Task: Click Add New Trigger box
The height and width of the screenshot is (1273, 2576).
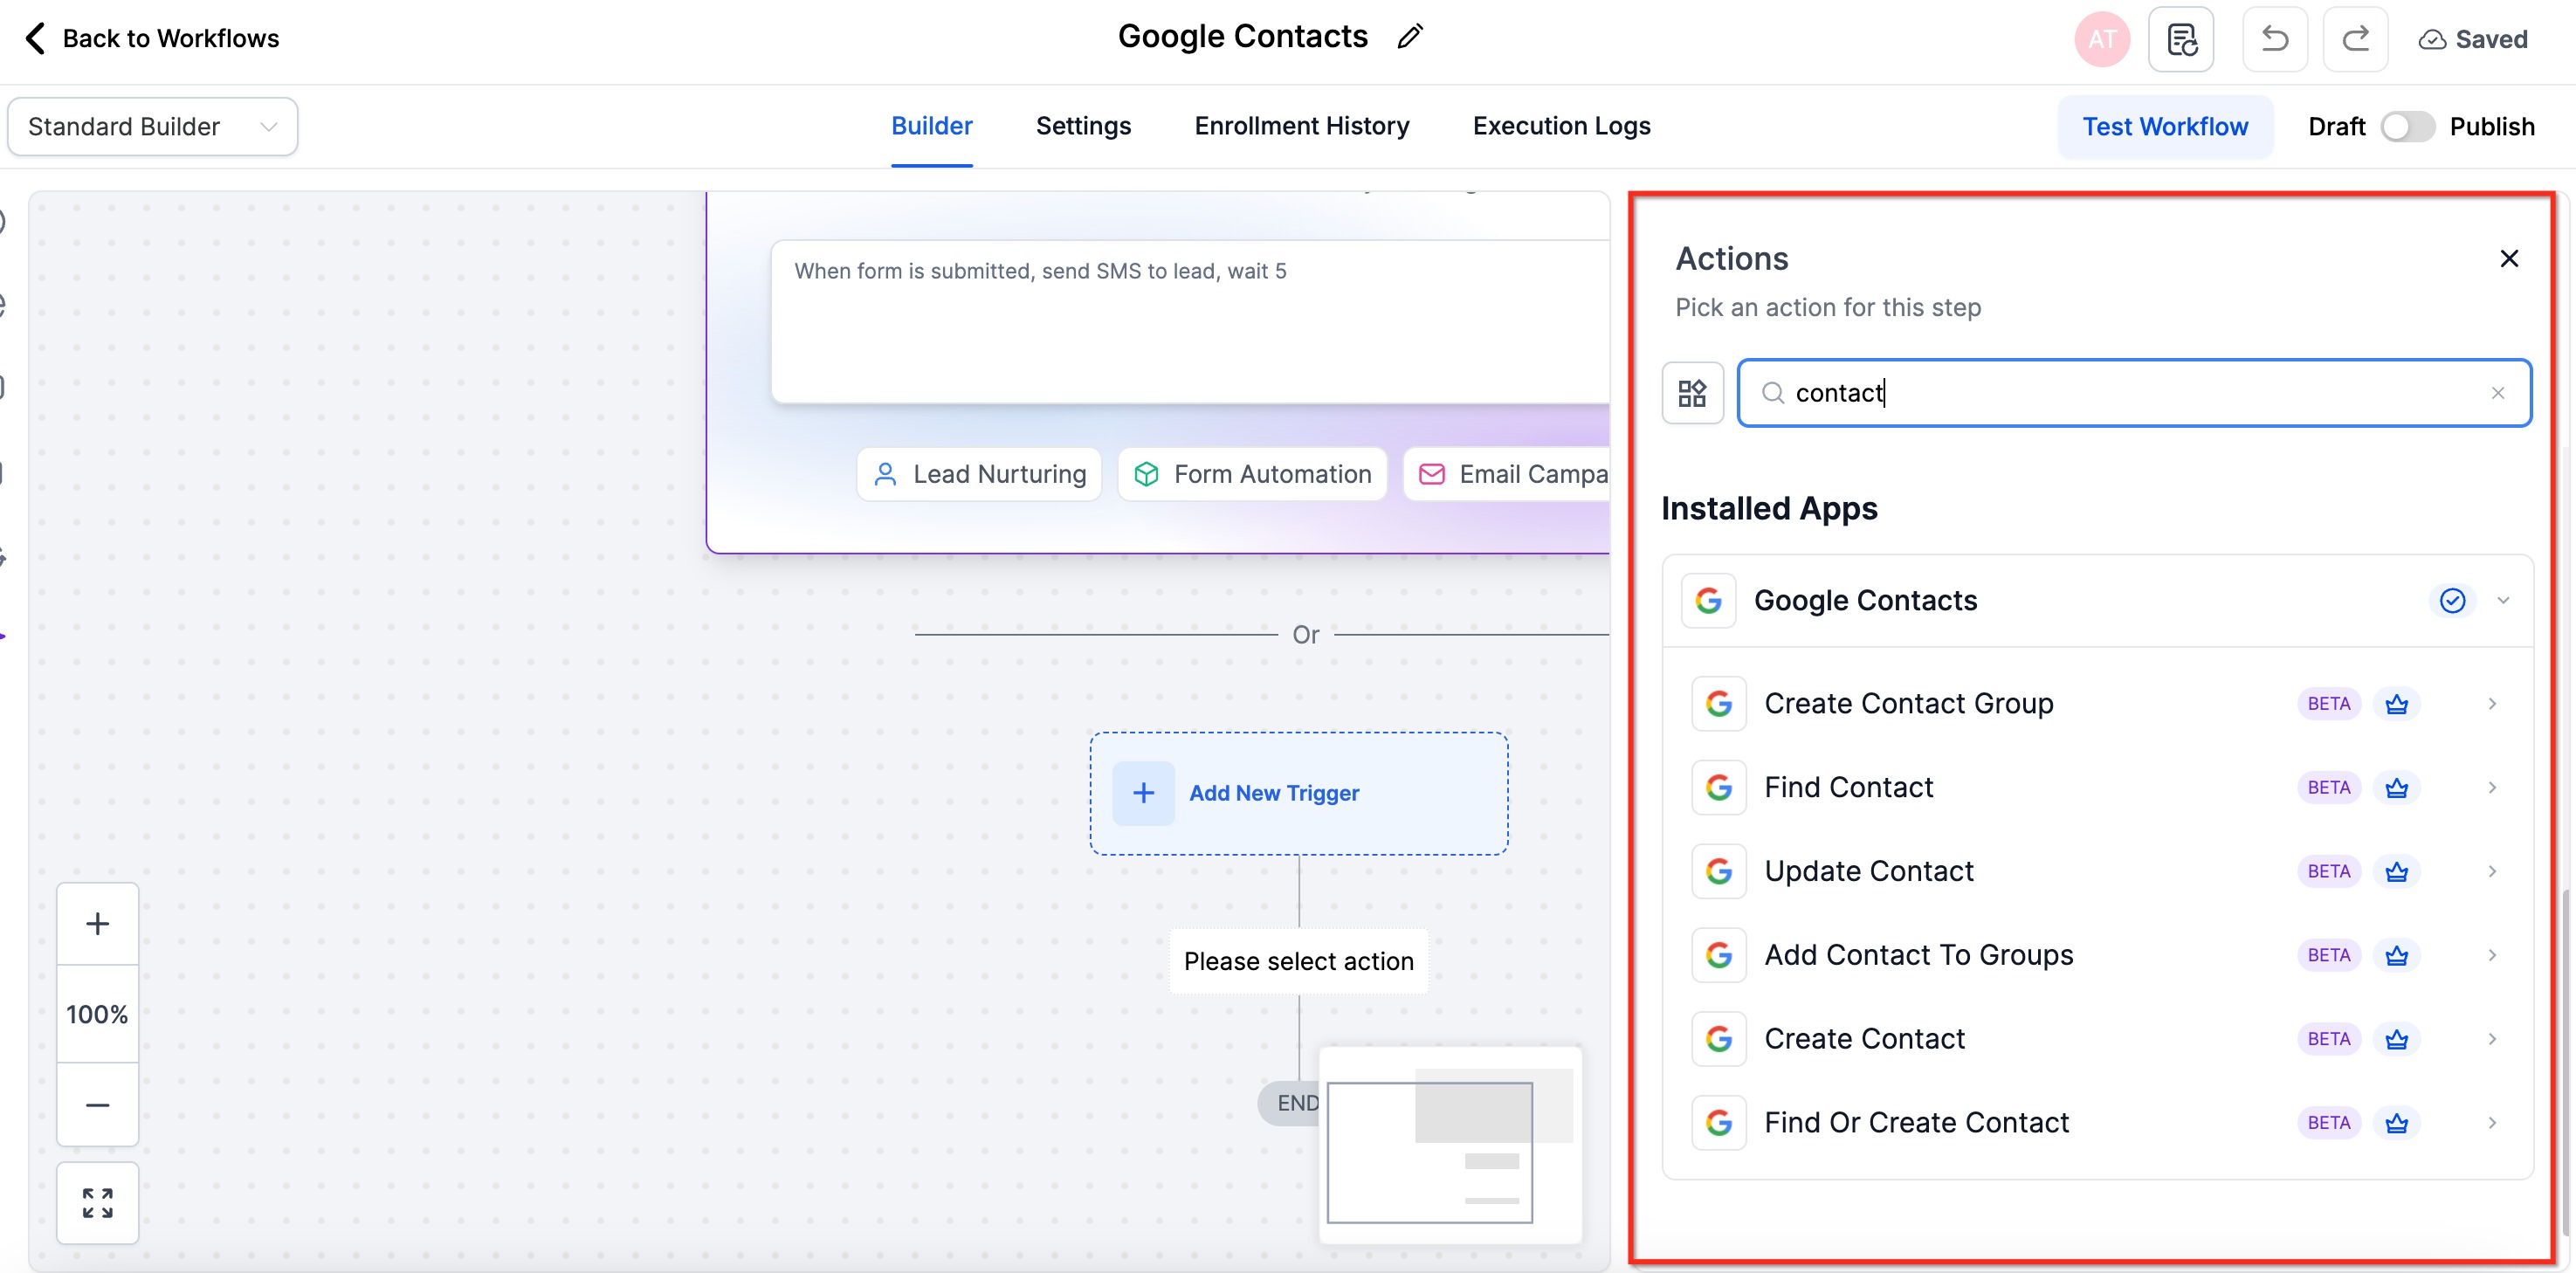Action: click(1298, 793)
